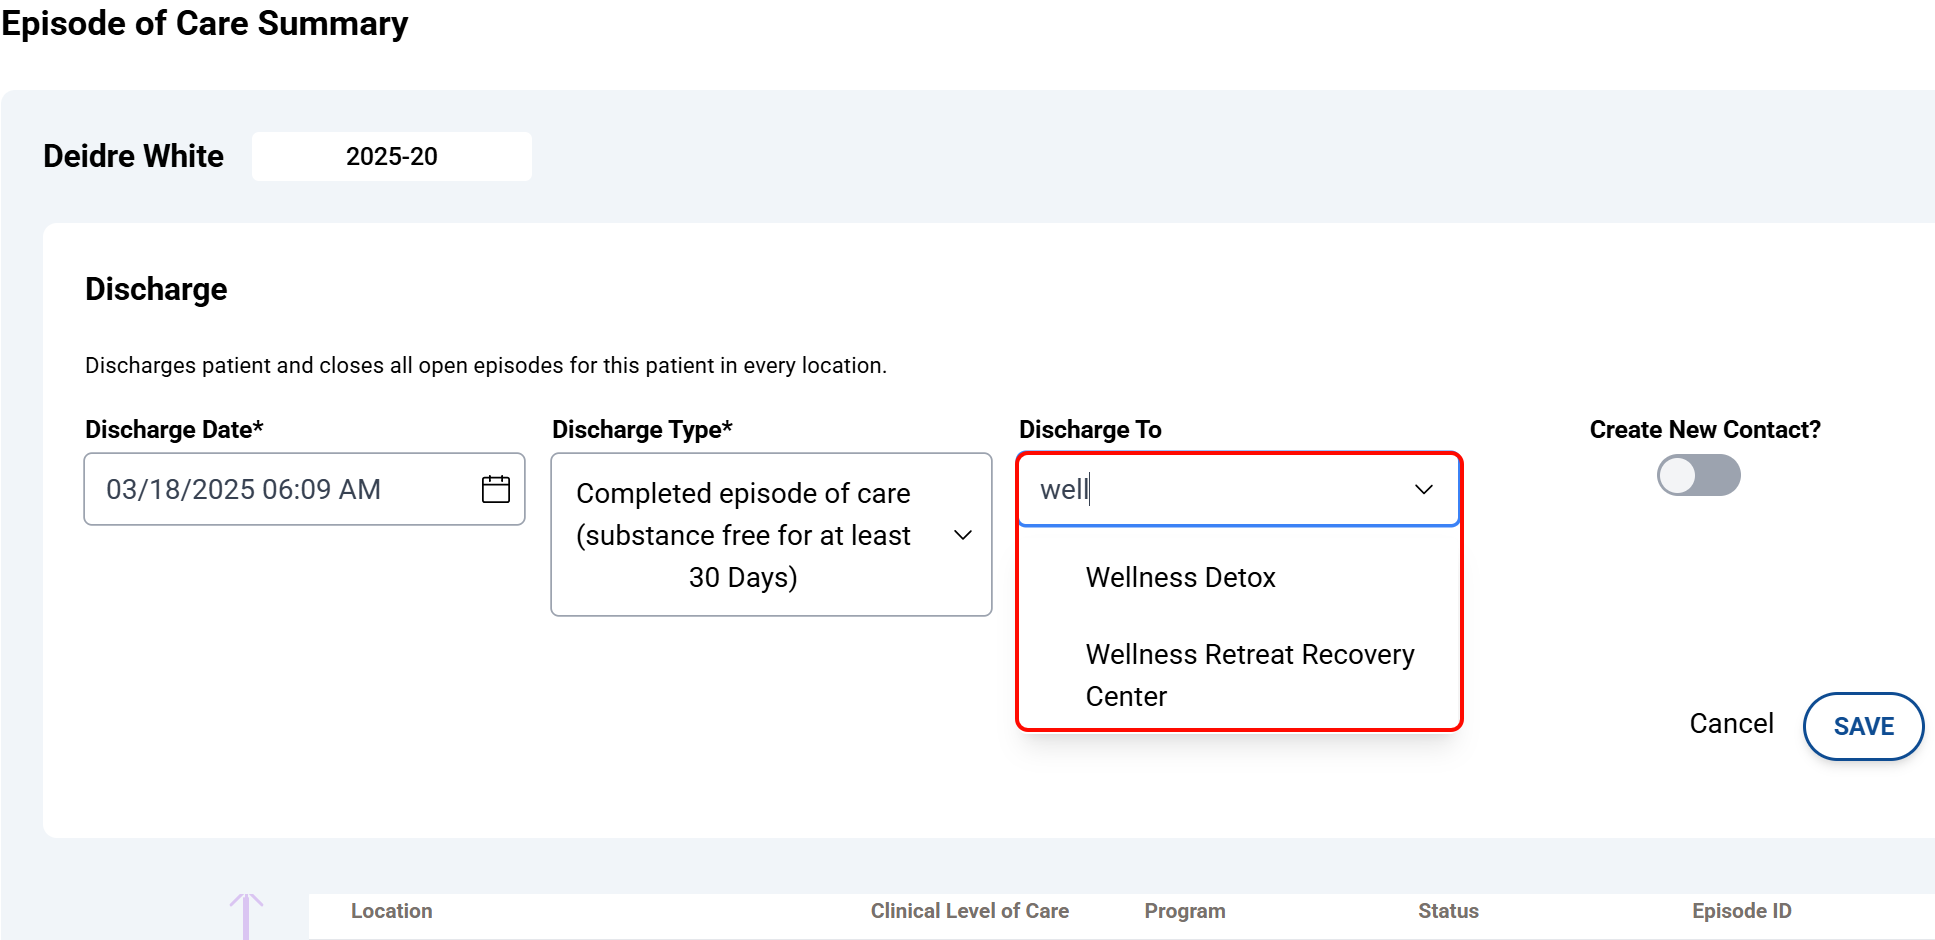Select Wellness Detox from the list
The image size is (1935, 940).
tap(1180, 577)
